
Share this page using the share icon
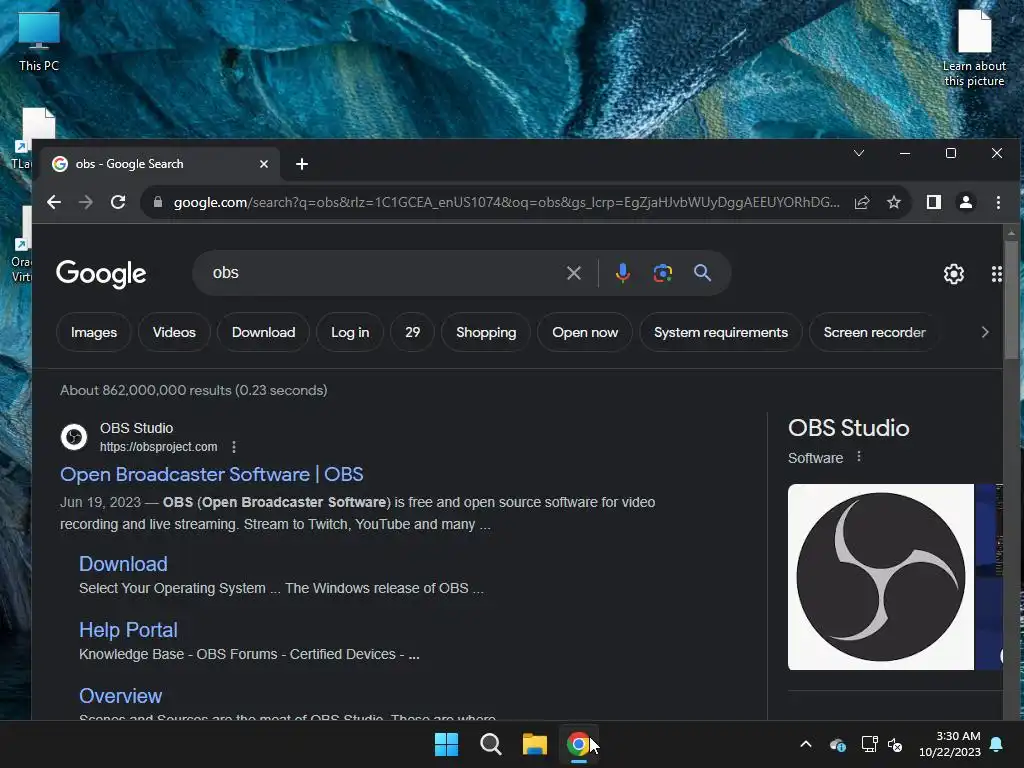pos(862,202)
